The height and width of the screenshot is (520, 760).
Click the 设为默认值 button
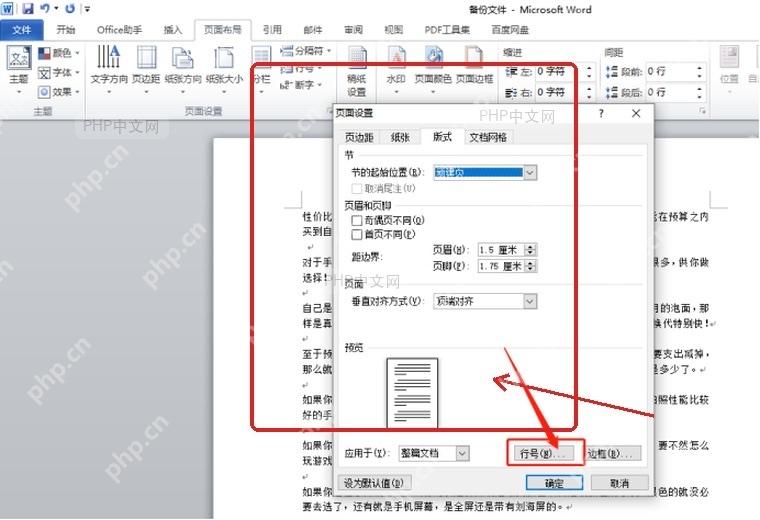[x=374, y=483]
